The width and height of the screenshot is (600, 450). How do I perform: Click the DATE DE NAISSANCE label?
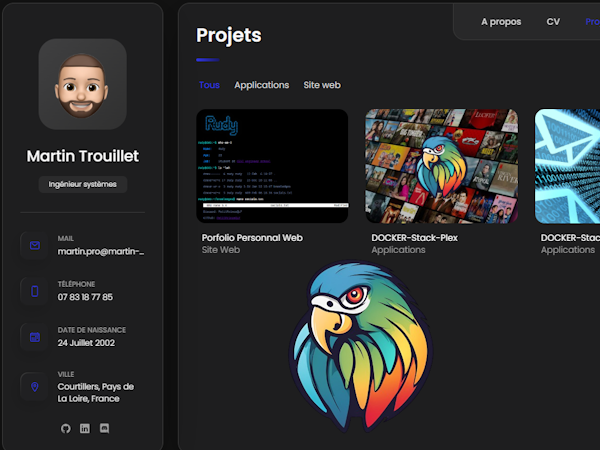92,330
